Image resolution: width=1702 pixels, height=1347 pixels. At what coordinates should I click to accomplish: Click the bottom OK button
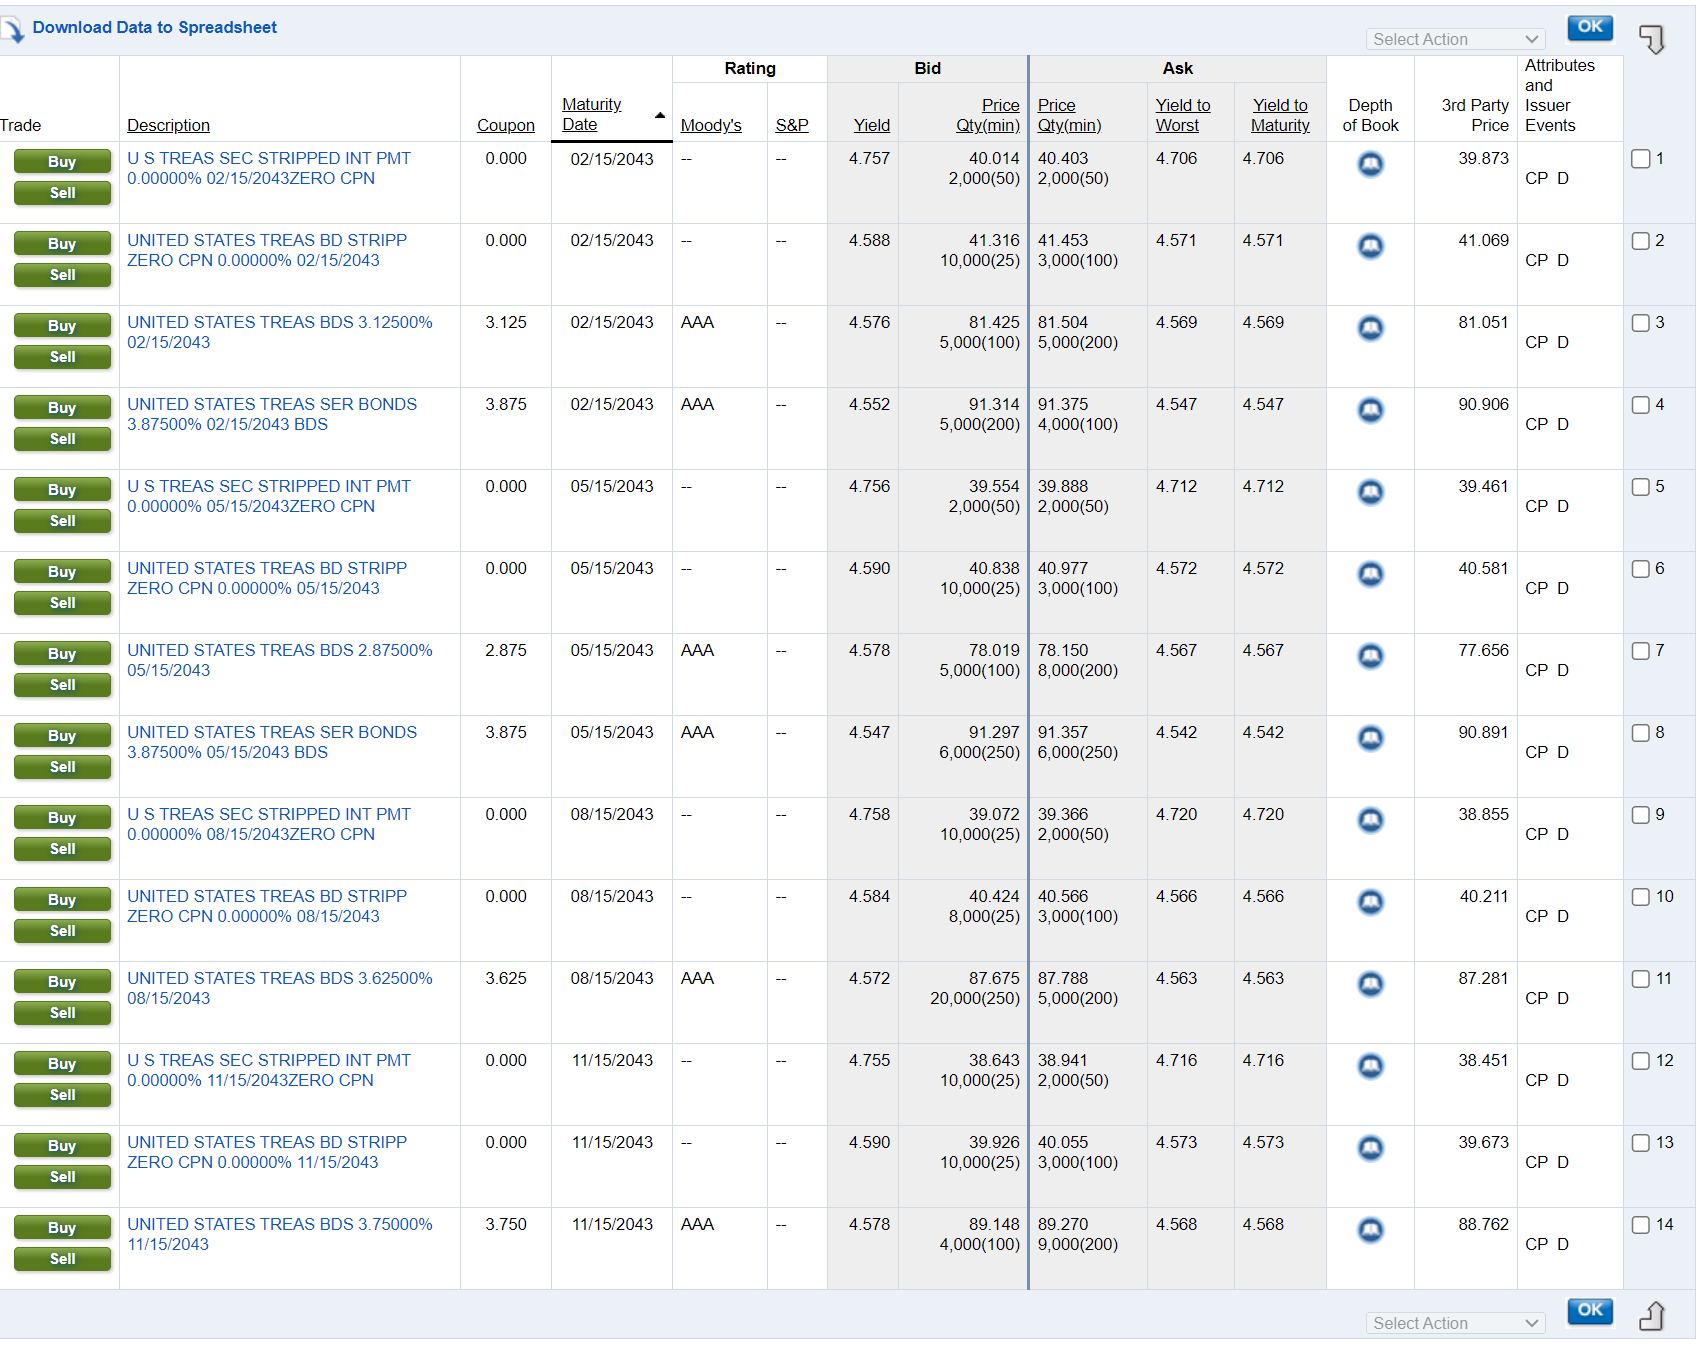pyautogui.click(x=1590, y=1310)
